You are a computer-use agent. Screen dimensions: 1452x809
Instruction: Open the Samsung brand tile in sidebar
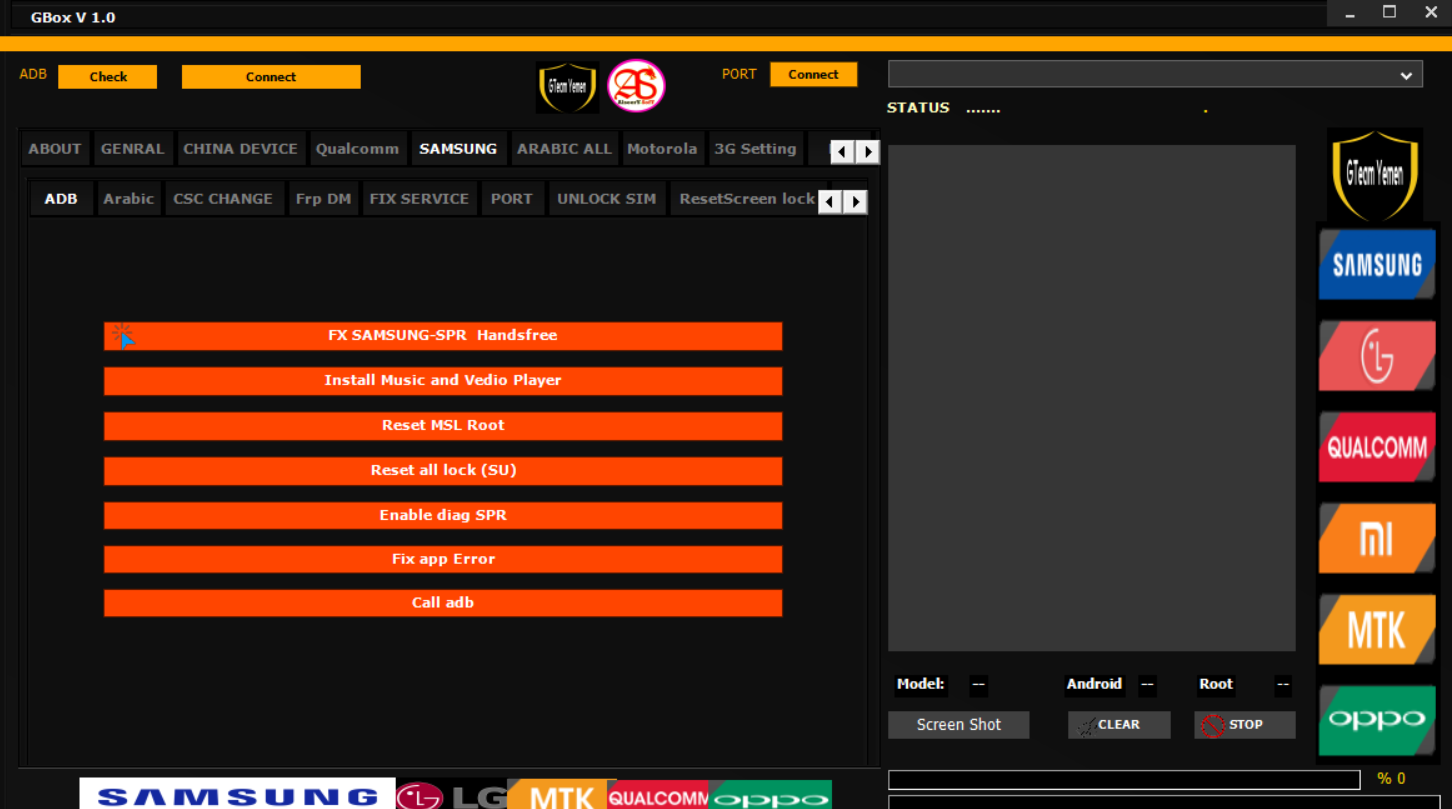tap(1377, 265)
